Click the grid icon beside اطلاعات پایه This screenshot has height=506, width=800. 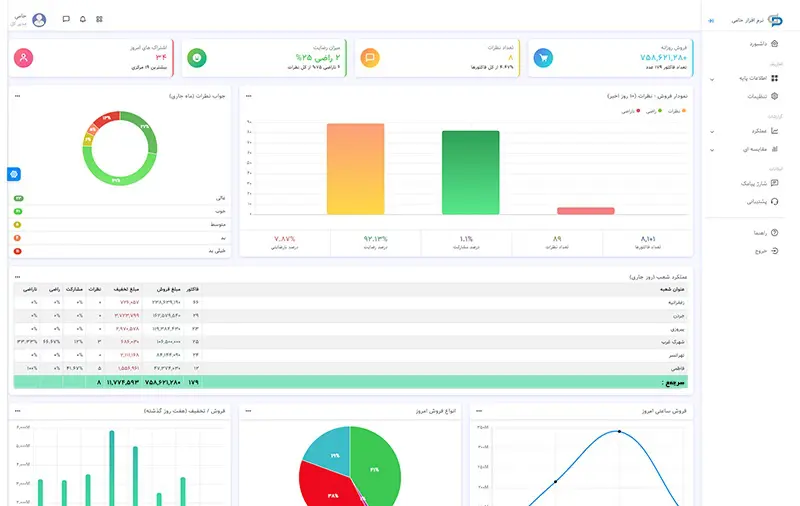(x=774, y=78)
